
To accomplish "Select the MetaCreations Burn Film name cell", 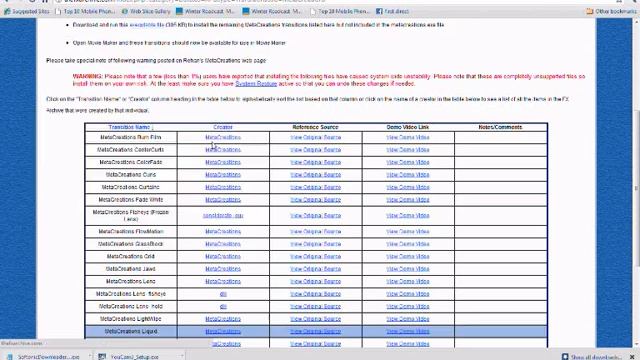I will click(131, 138).
